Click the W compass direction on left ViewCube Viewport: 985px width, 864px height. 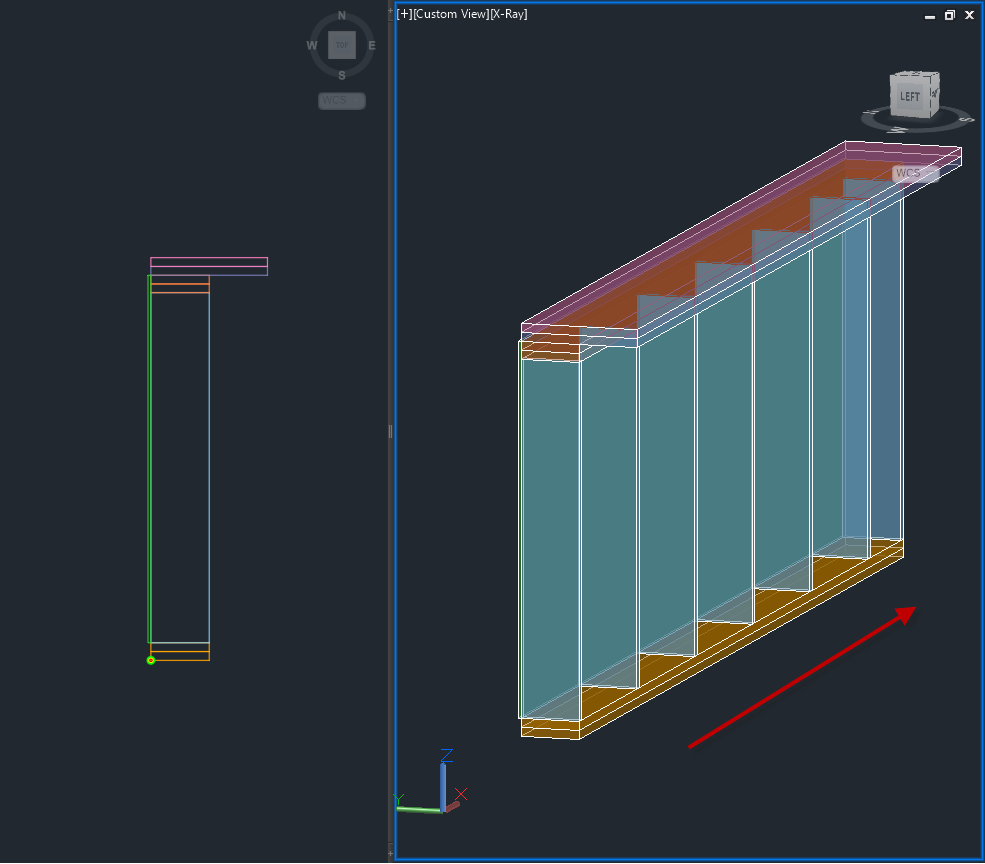coord(312,45)
